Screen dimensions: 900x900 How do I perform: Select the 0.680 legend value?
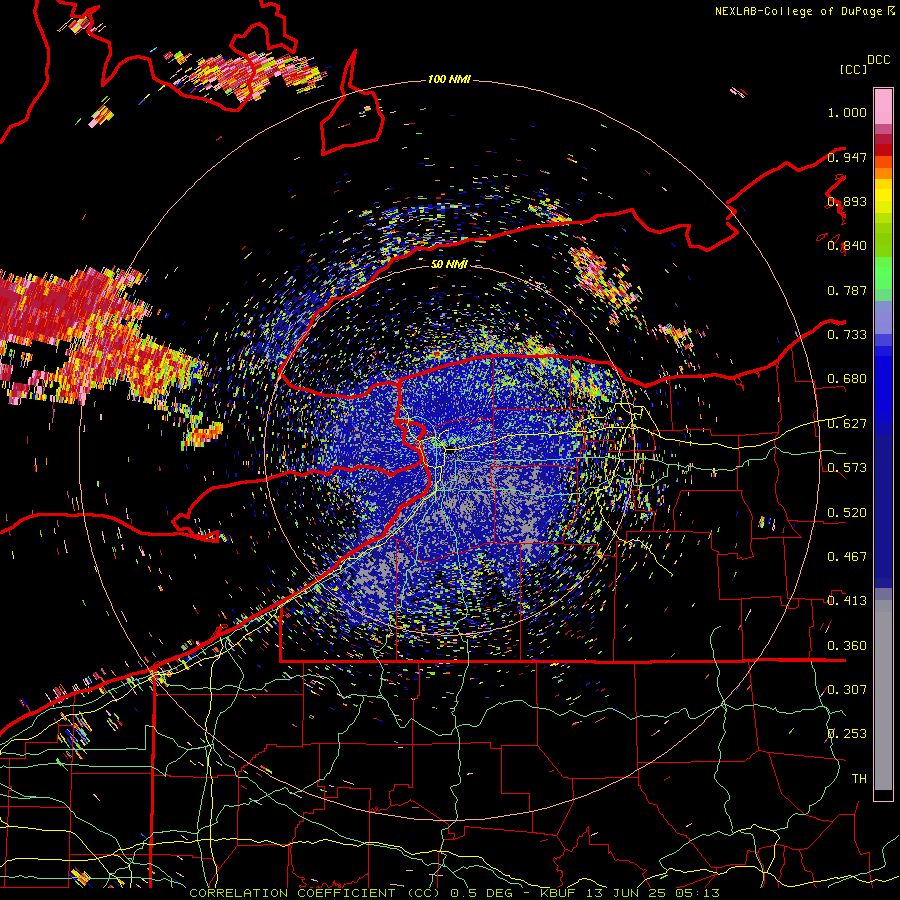[847, 379]
